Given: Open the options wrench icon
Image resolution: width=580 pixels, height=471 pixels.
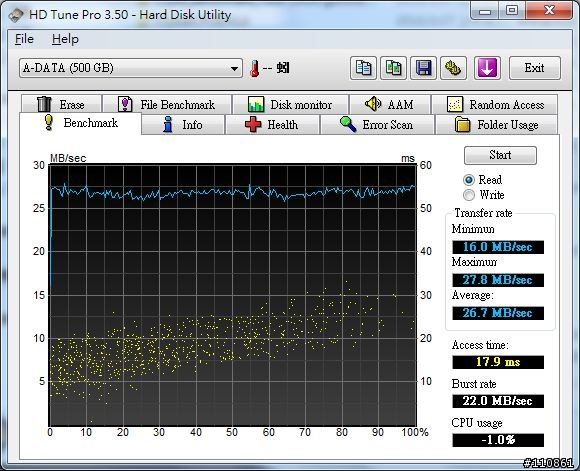Looking at the screenshot, I should [453, 68].
